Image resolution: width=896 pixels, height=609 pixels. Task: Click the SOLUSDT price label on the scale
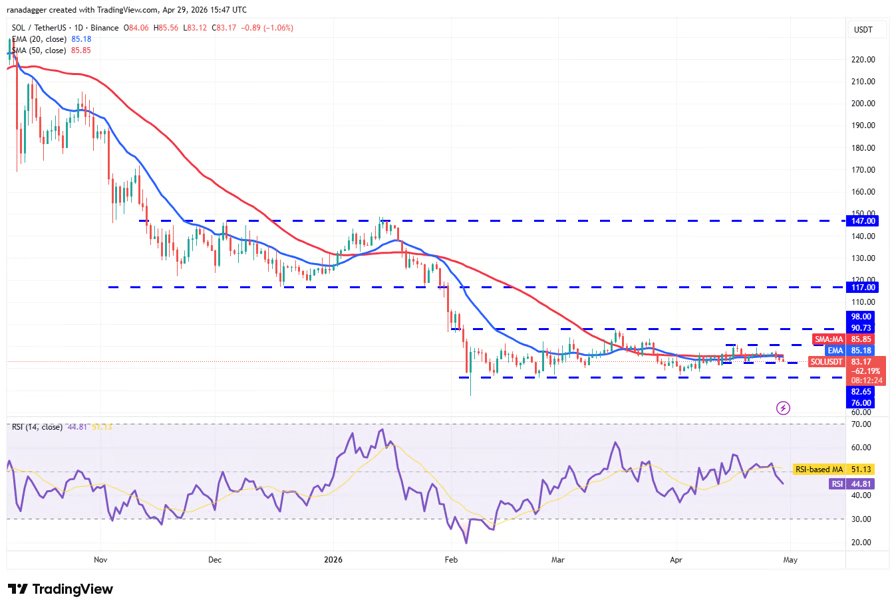(828, 361)
